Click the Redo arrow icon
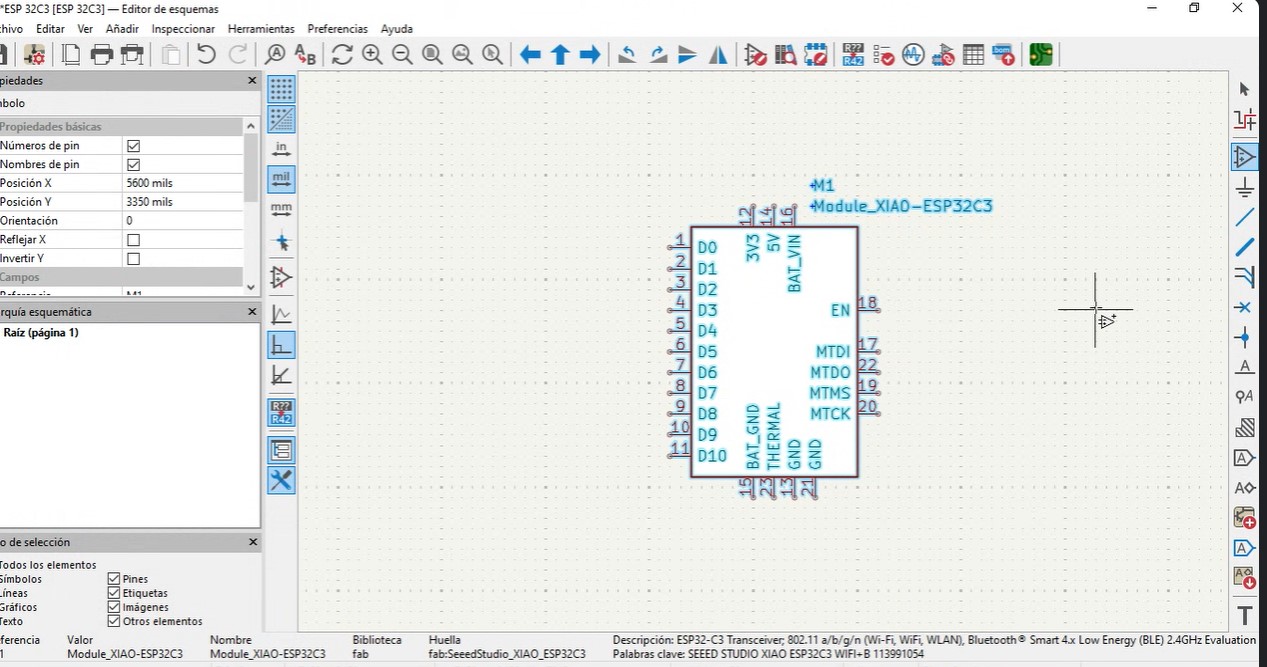Screen dimensions: 1267x667 237,55
